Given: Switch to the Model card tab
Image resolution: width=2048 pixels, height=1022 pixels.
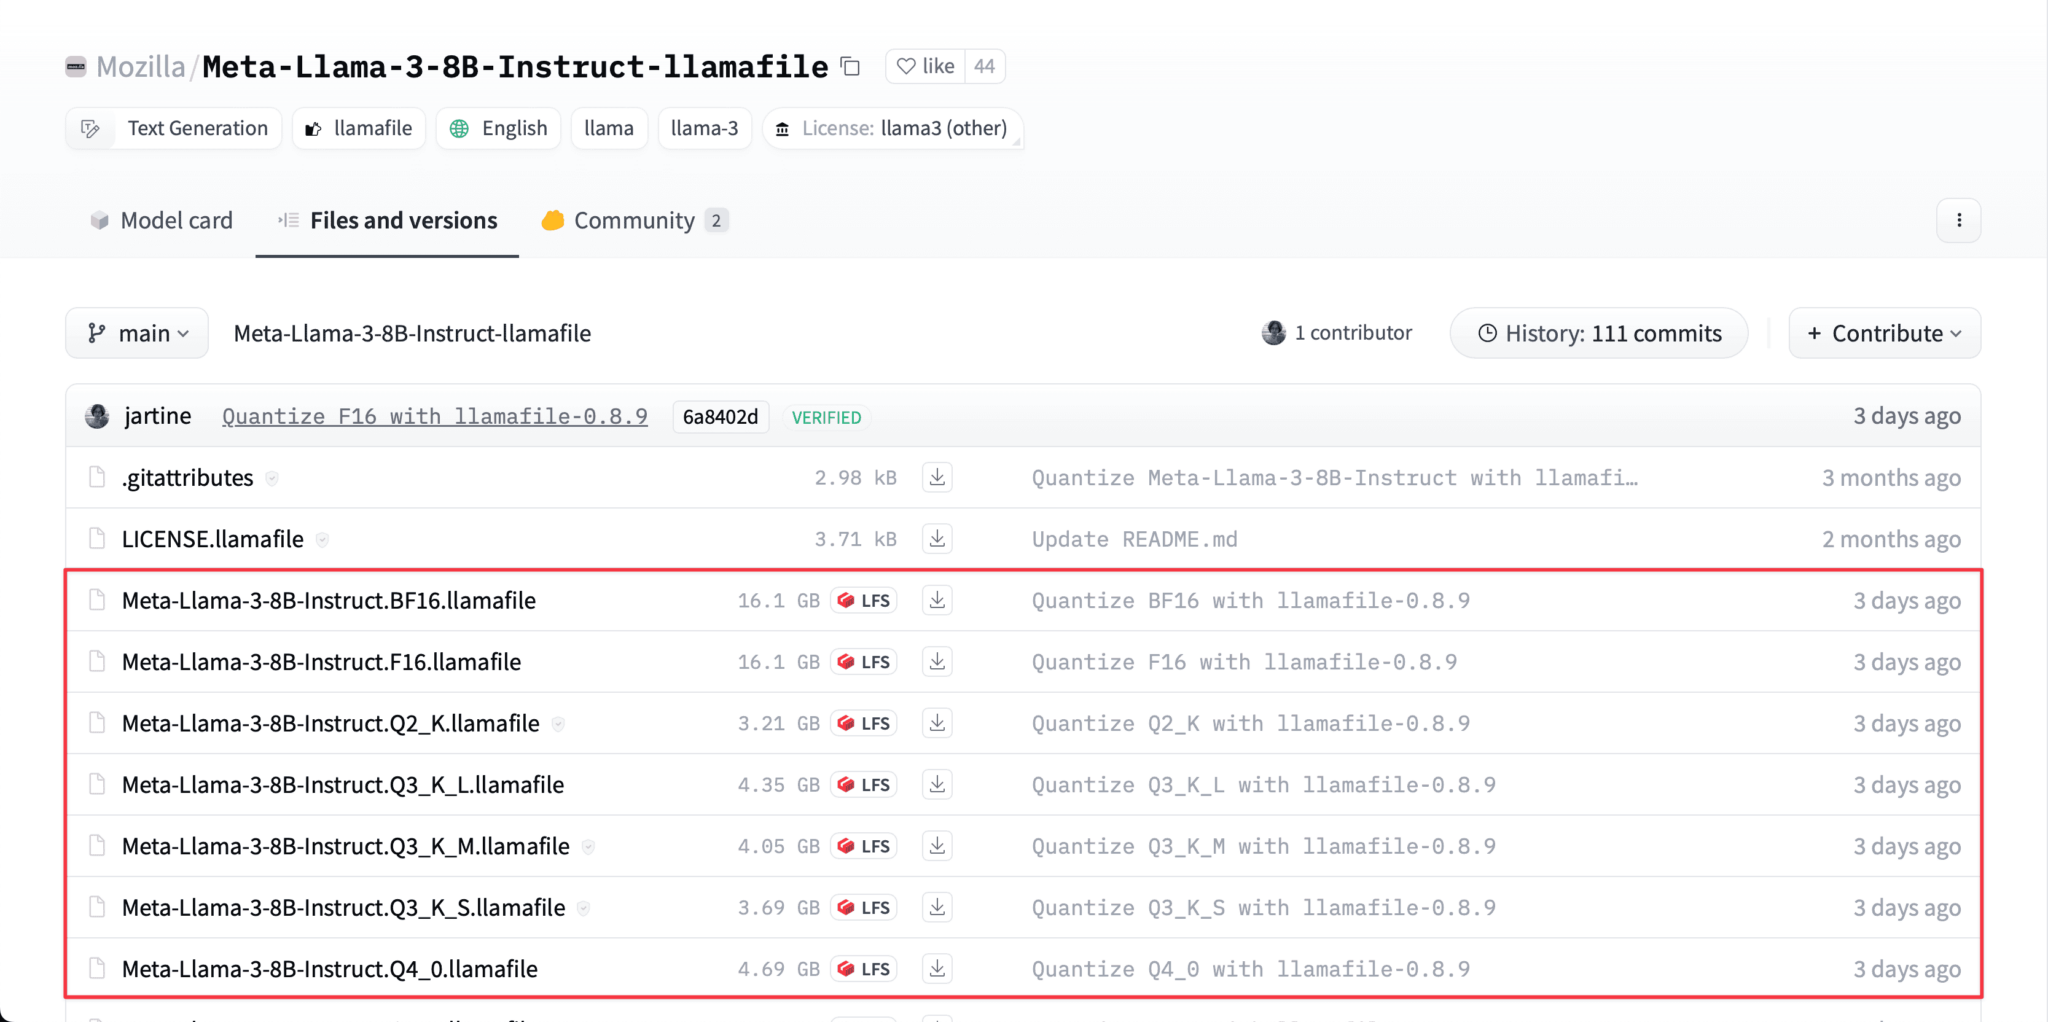Looking at the screenshot, I should [x=161, y=221].
